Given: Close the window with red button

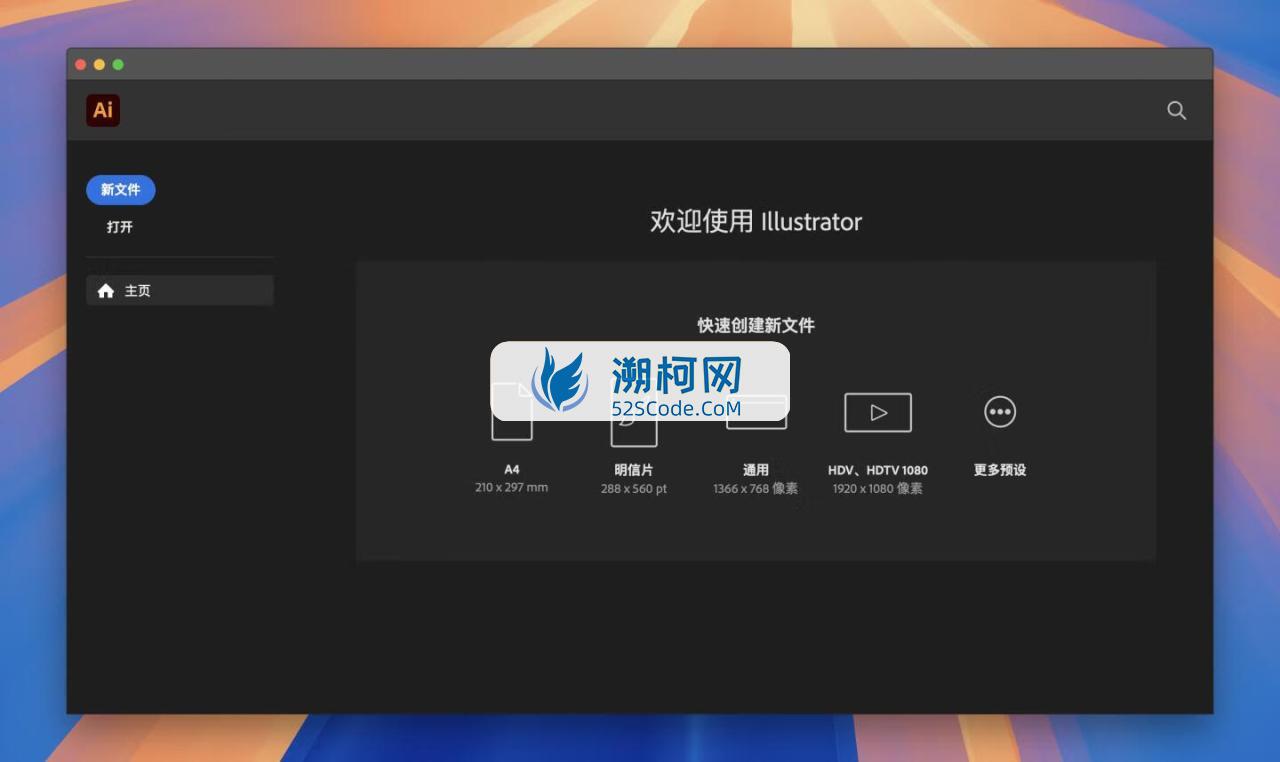Looking at the screenshot, I should (x=80, y=65).
